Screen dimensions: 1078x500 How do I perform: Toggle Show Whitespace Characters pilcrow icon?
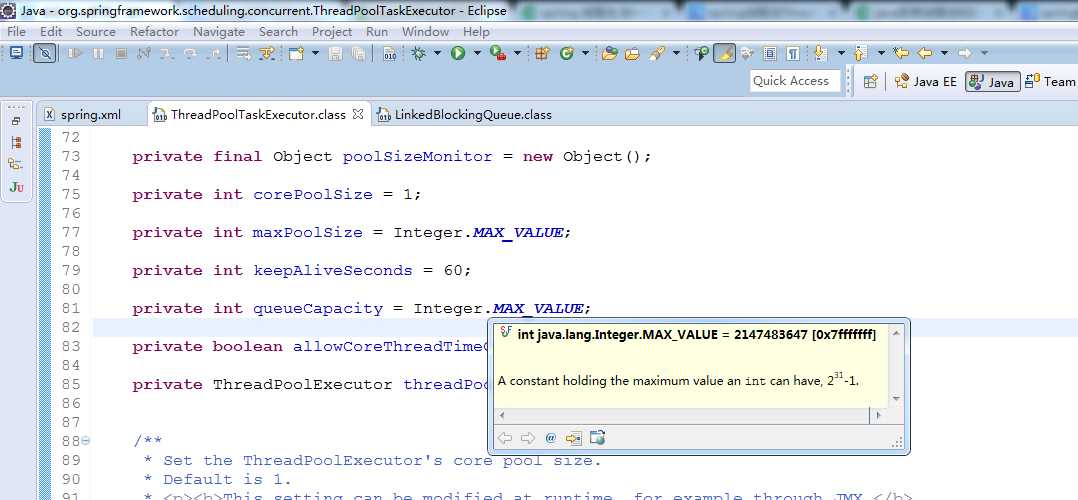[793, 53]
